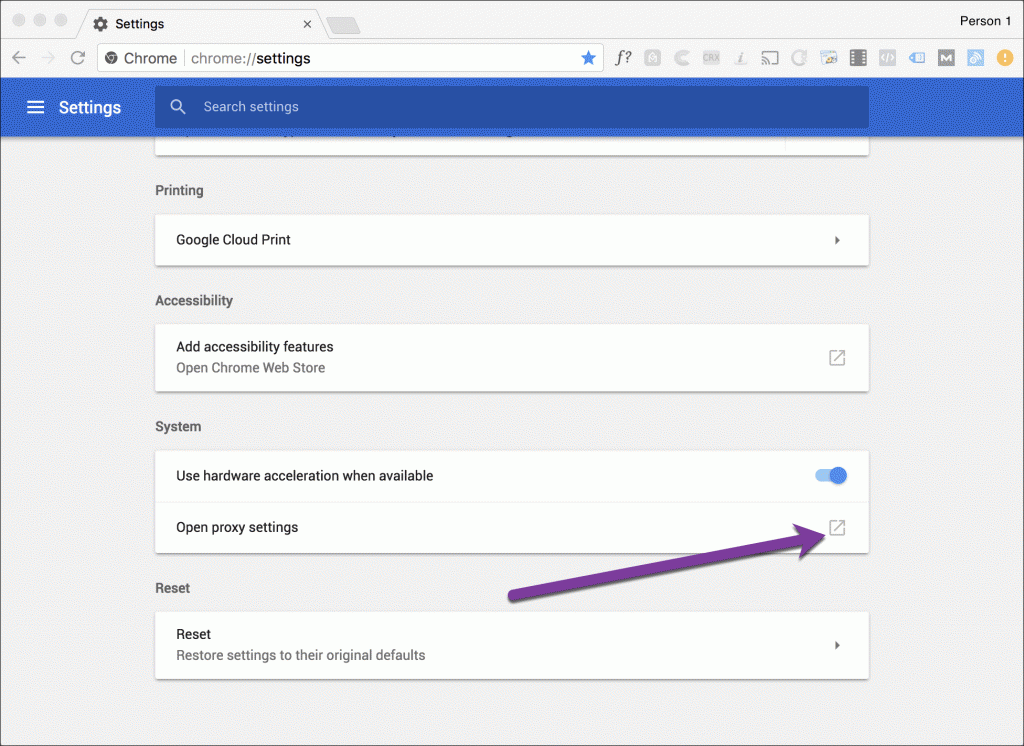
Task: Click the chrome://settings address bar
Action: (x=350, y=58)
